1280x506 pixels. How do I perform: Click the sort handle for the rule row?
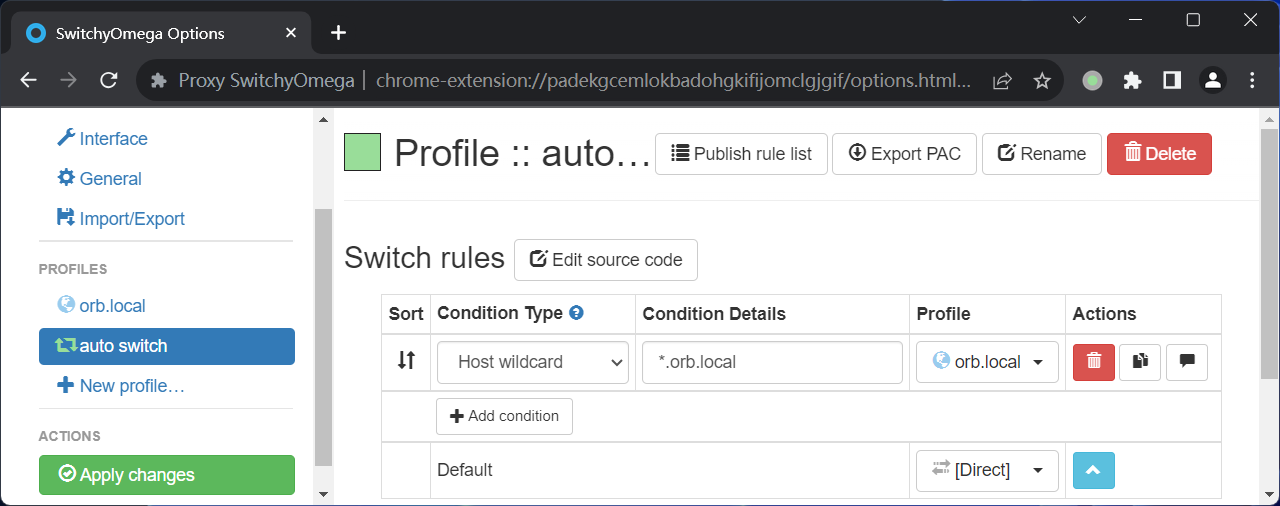(406, 361)
